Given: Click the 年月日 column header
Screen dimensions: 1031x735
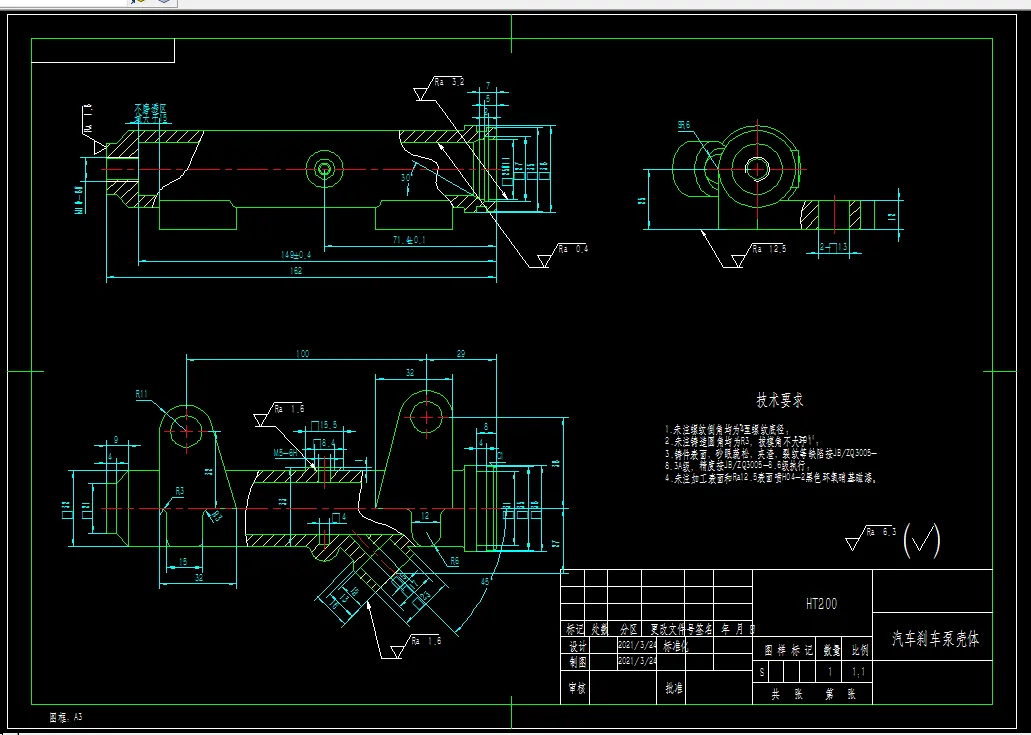Looking at the screenshot, I should [738, 629].
